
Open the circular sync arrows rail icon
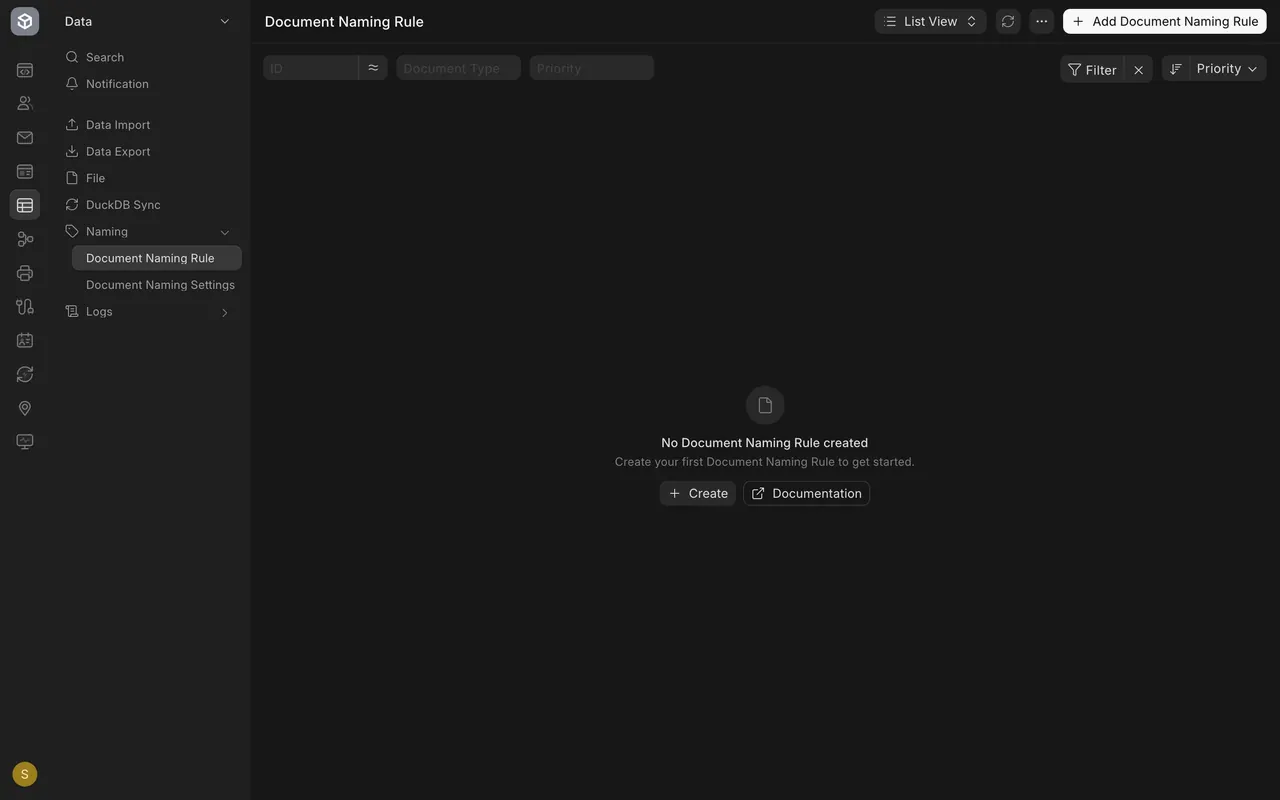(x=25, y=374)
